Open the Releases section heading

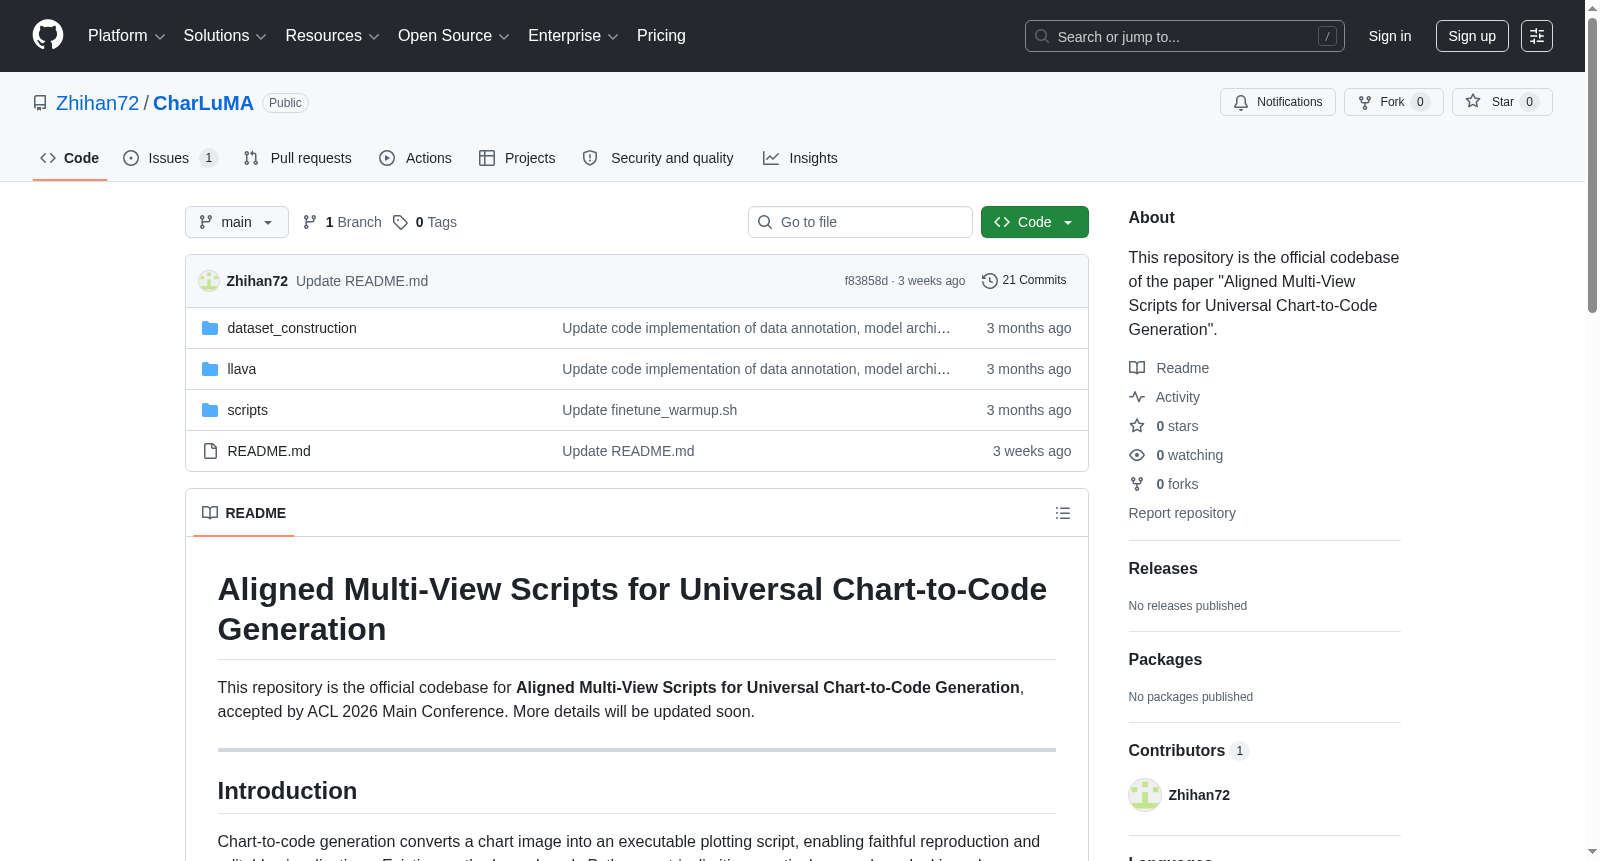pyautogui.click(x=1163, y=568)
